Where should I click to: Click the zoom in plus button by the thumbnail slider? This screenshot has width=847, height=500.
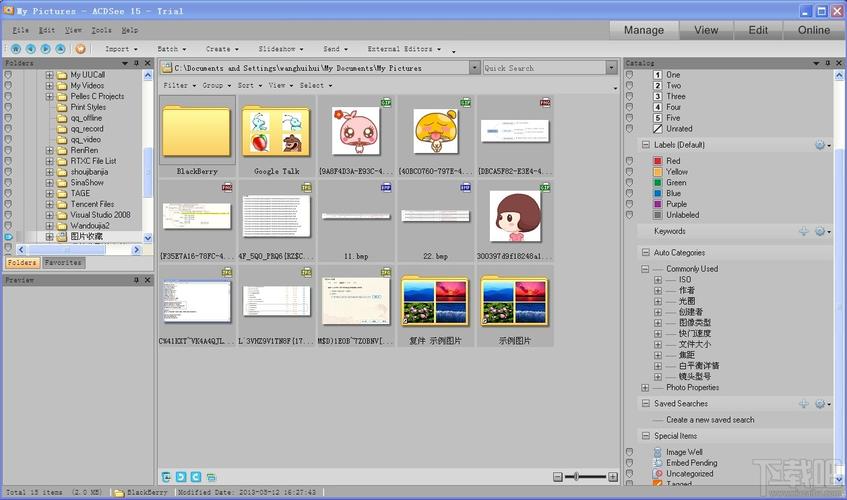pyautogui.click(x=613, y=477)
